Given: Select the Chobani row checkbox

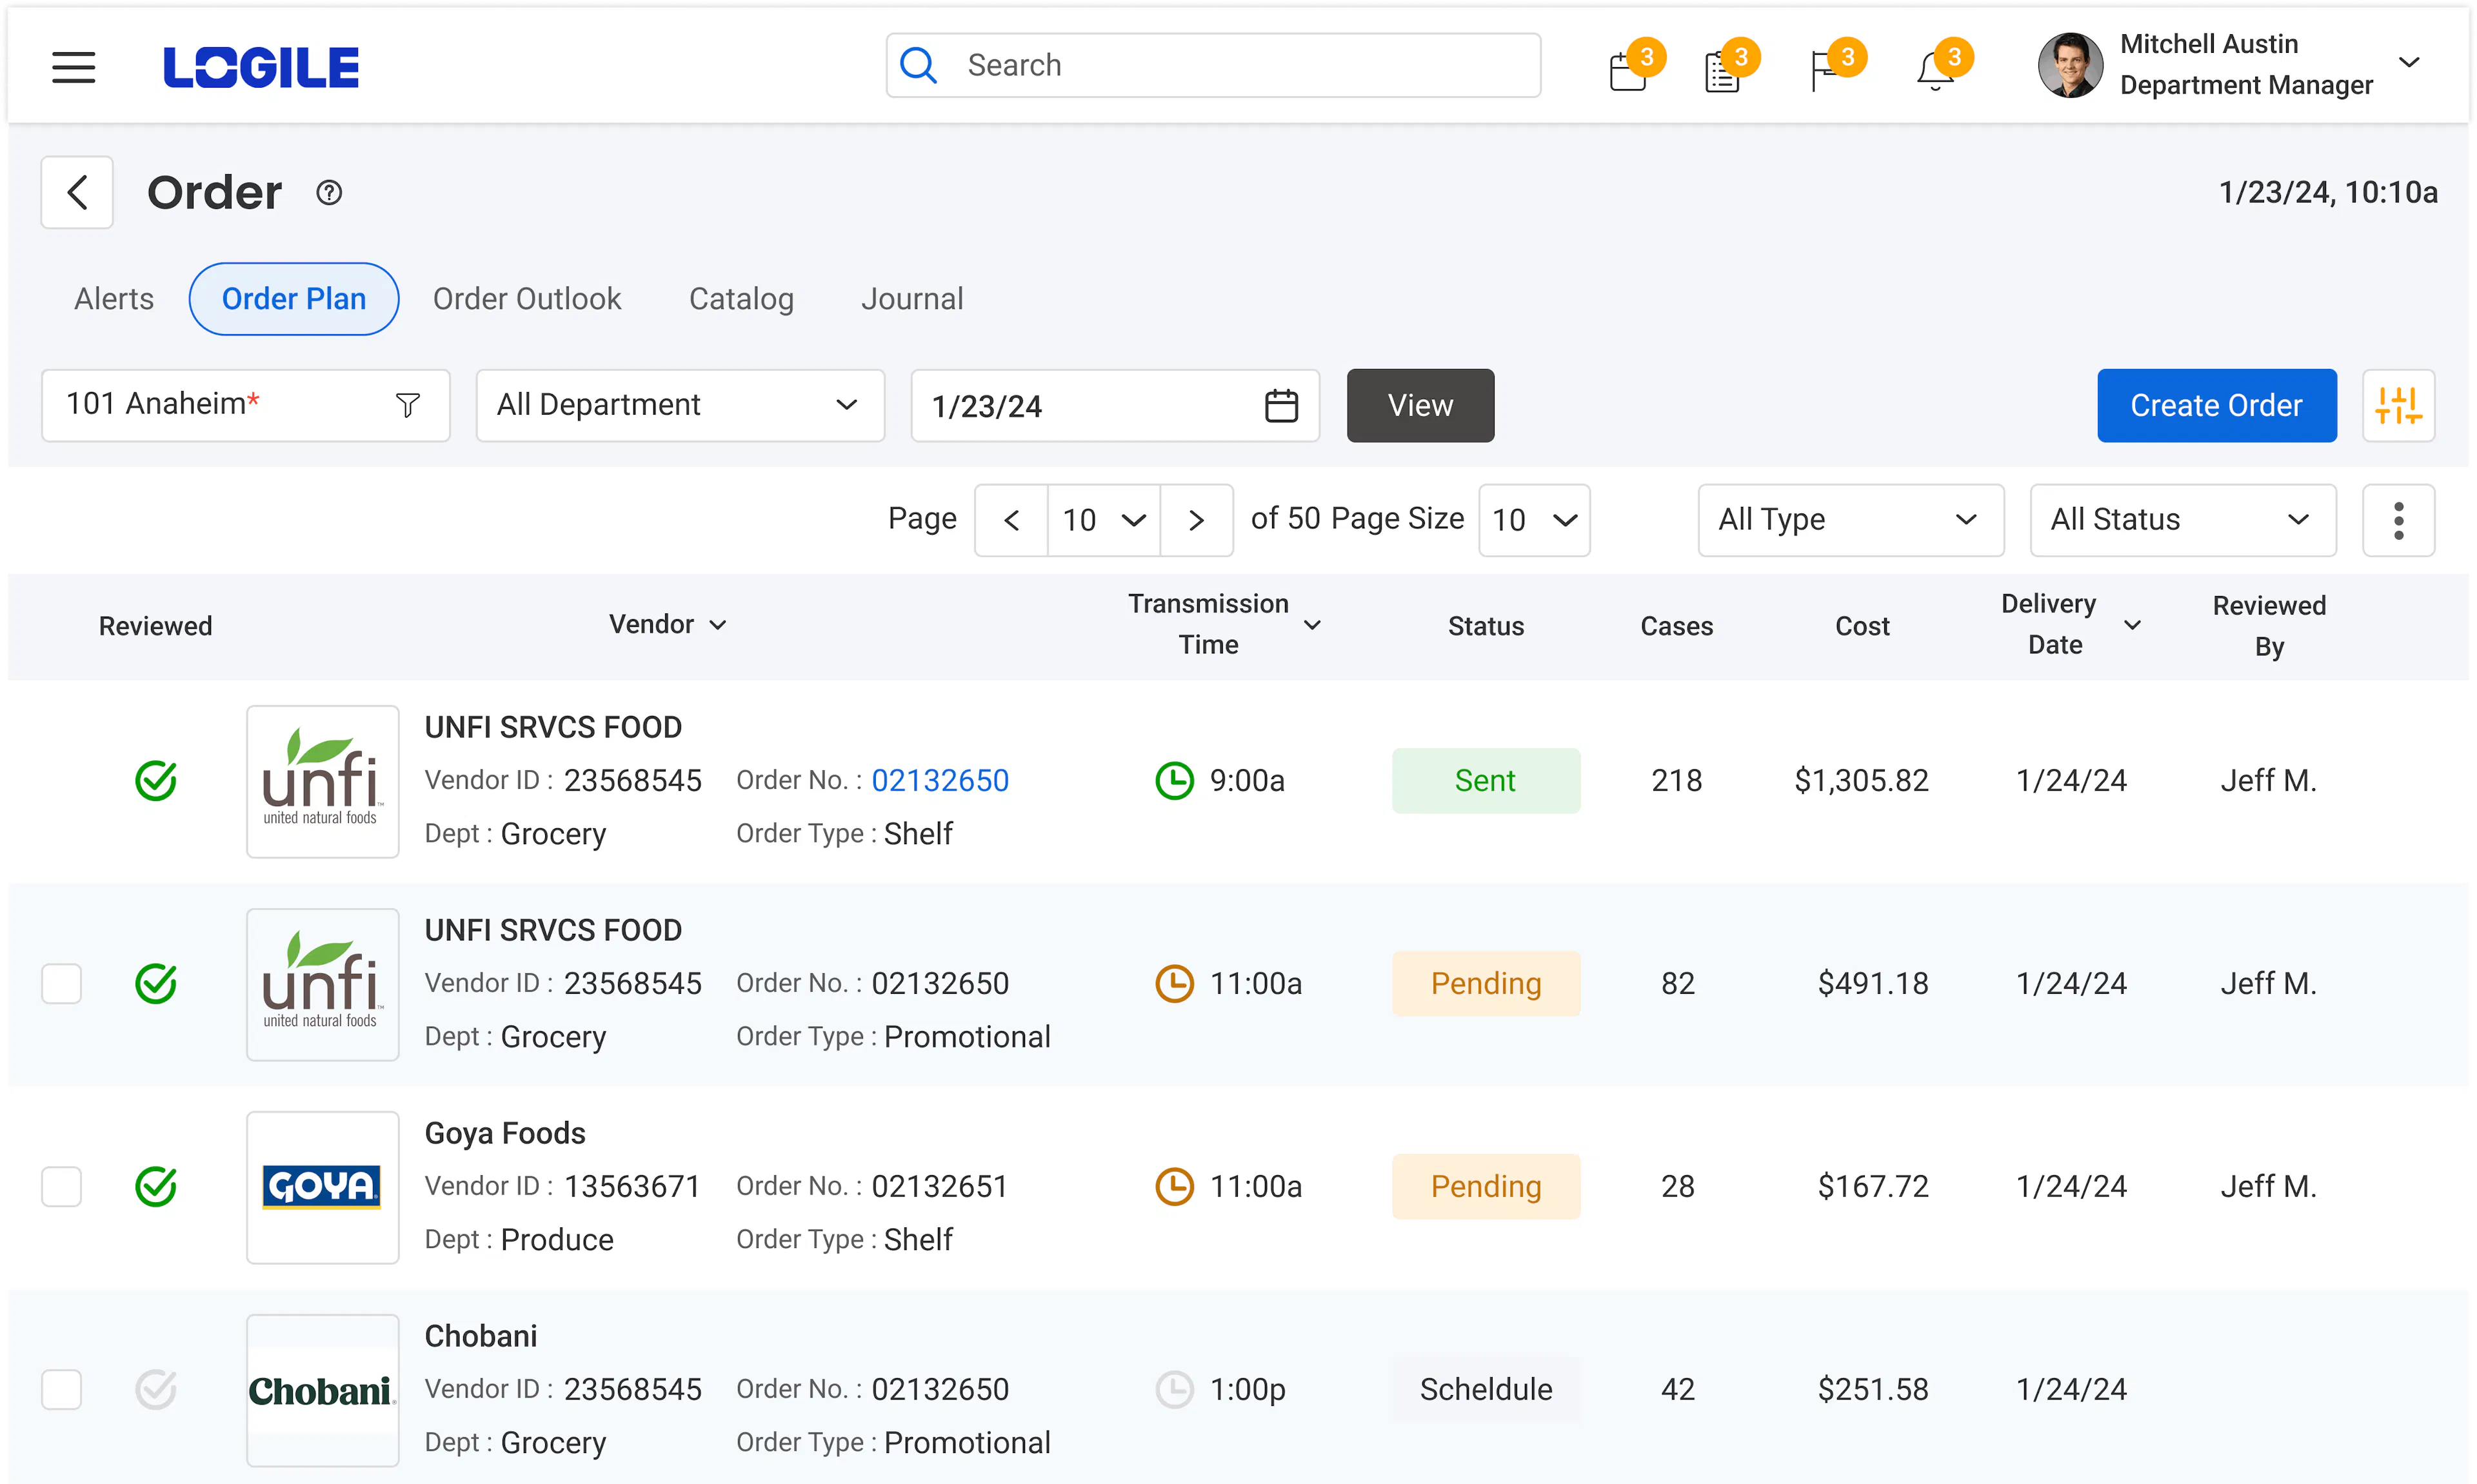Looking at the screenshot, I should (x=61, y=1389).
